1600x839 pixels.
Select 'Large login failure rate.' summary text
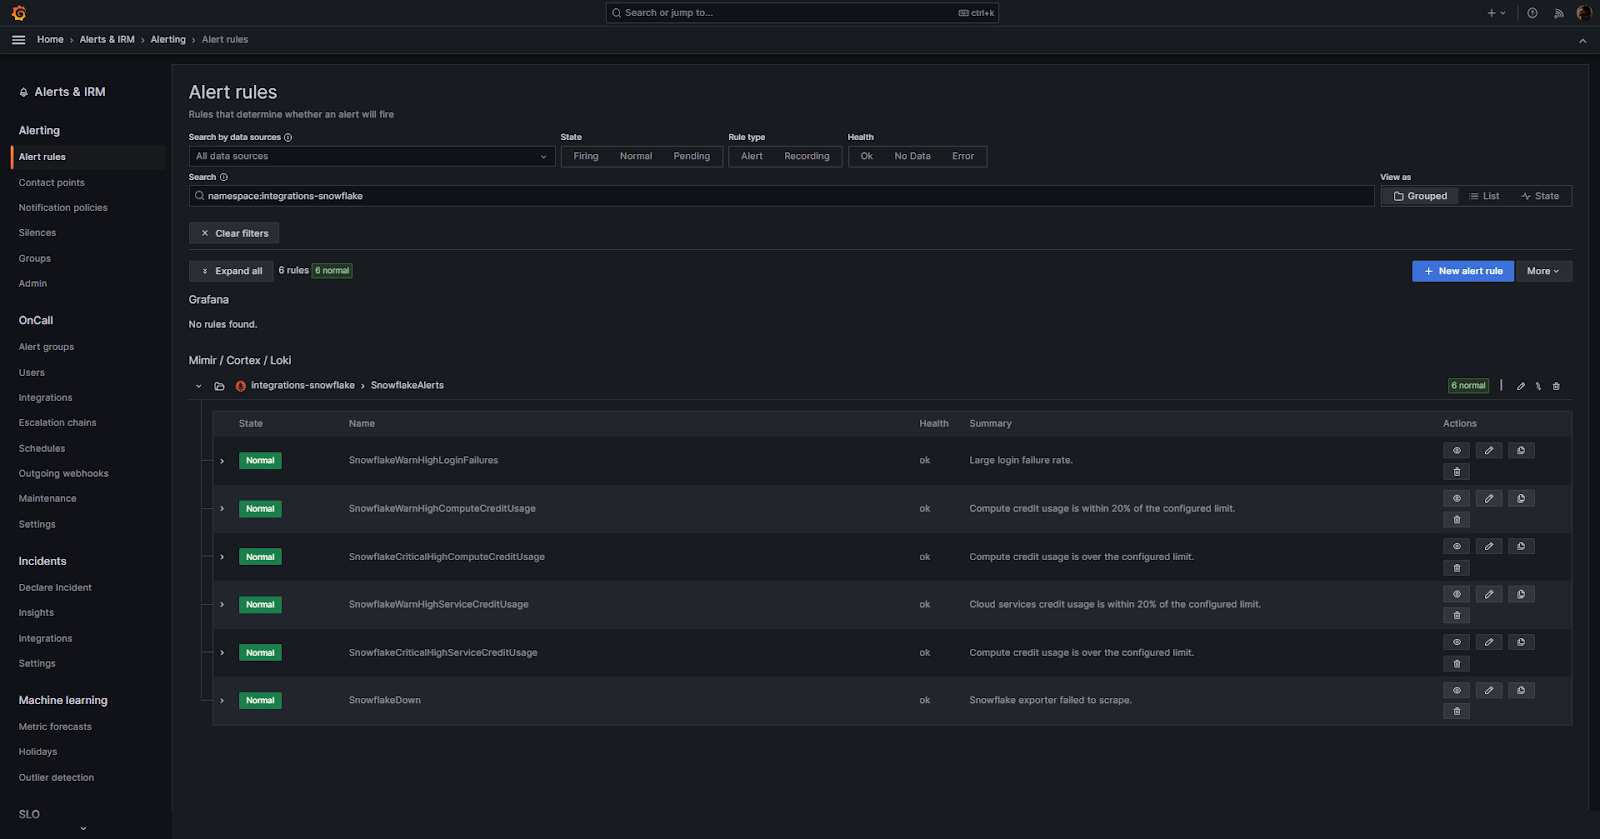tap(1021, 461)
